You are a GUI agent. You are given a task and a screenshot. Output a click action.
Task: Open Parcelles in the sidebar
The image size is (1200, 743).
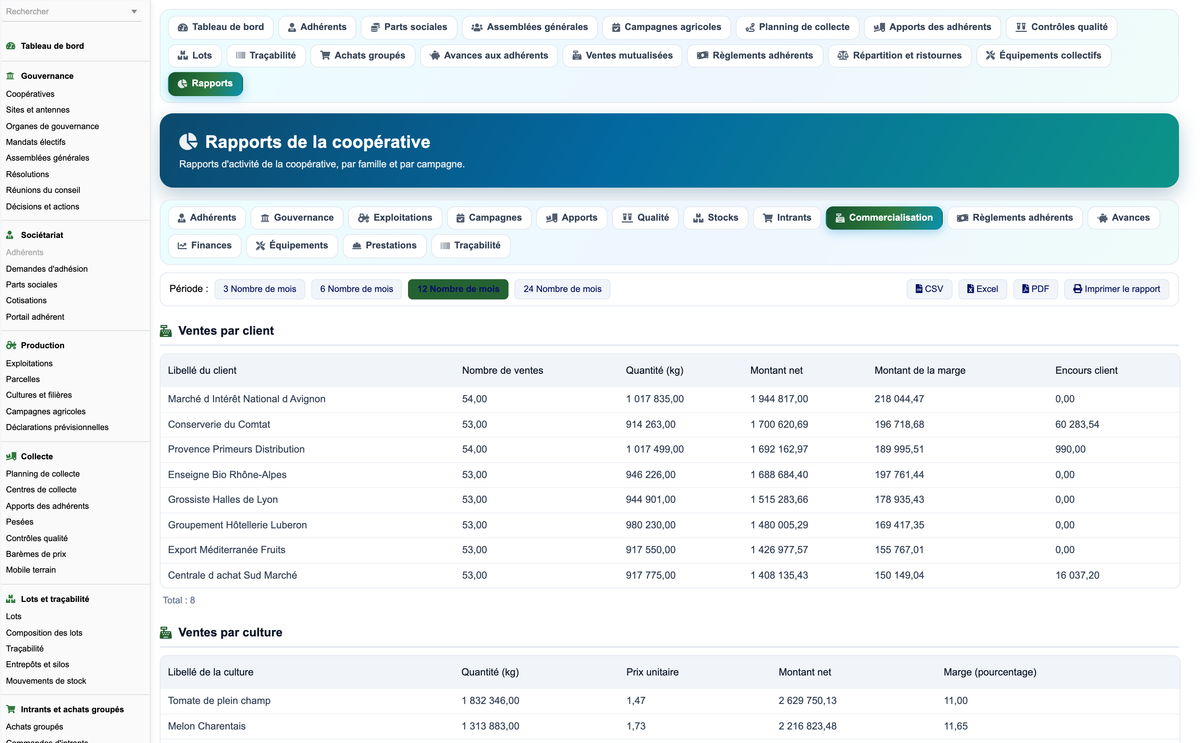click(23, 380)
